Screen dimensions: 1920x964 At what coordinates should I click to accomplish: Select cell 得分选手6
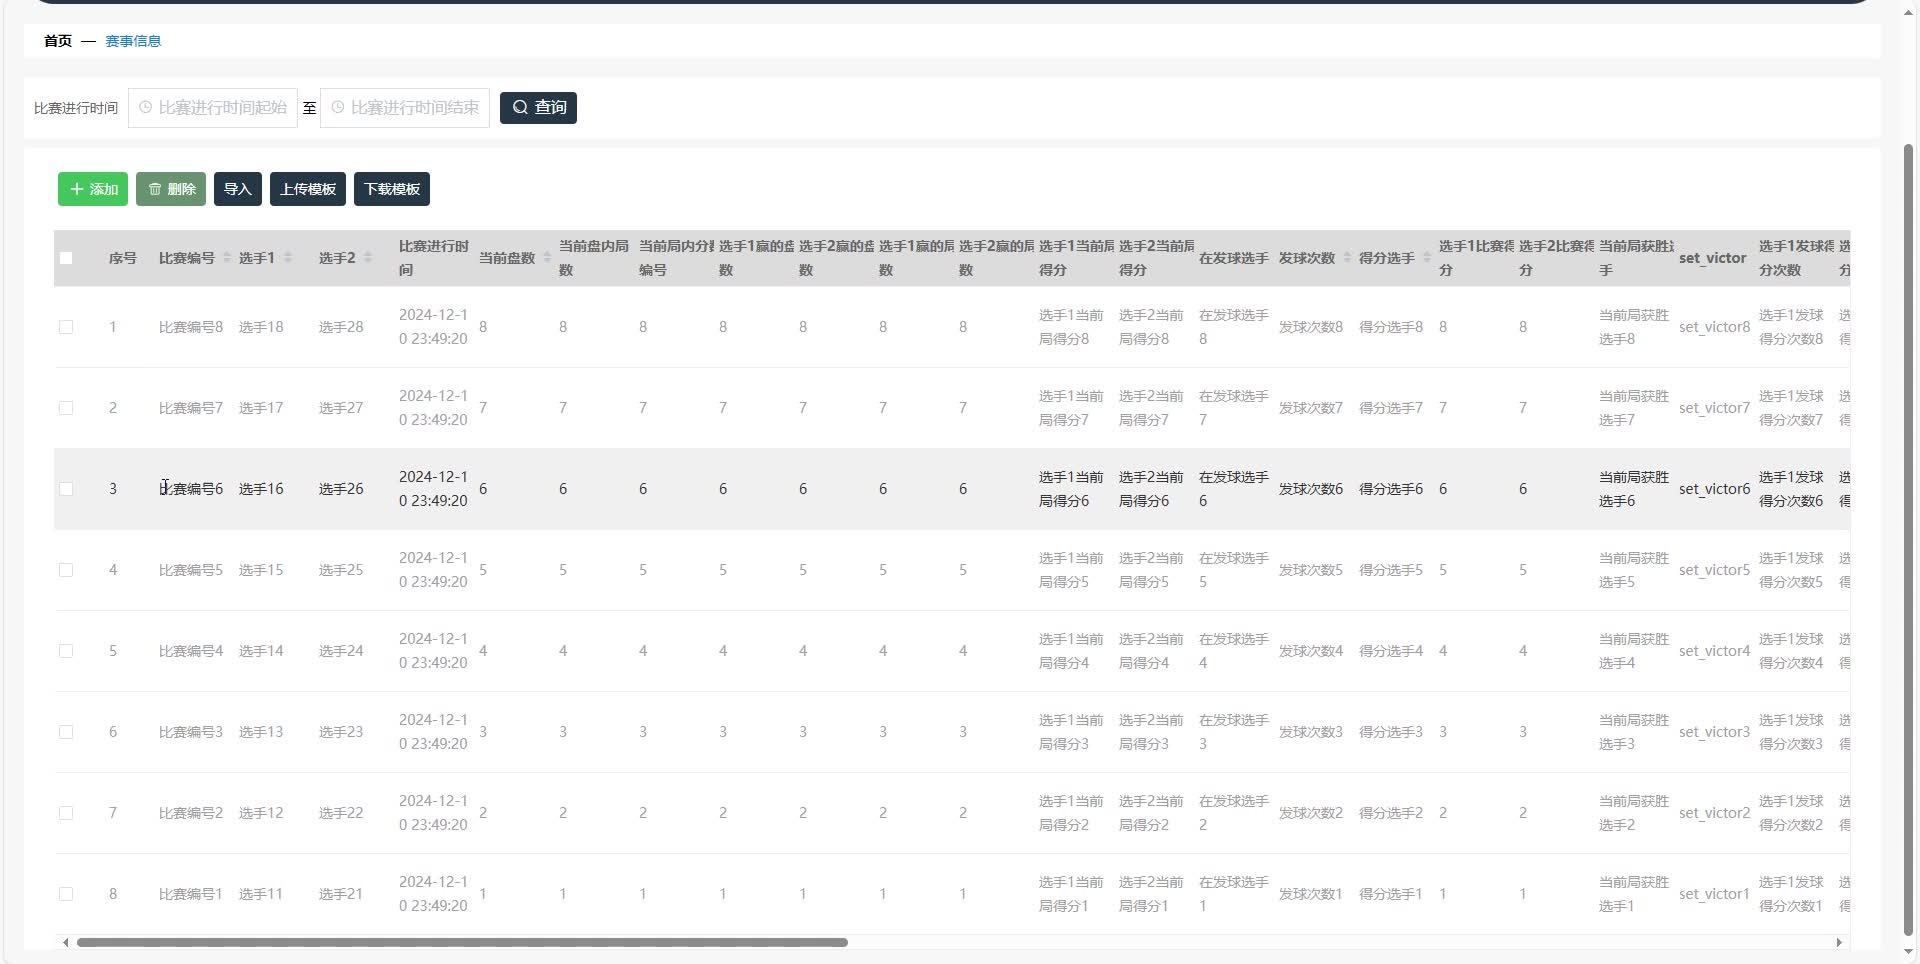pyautogui.click(x=1391, y=489)
